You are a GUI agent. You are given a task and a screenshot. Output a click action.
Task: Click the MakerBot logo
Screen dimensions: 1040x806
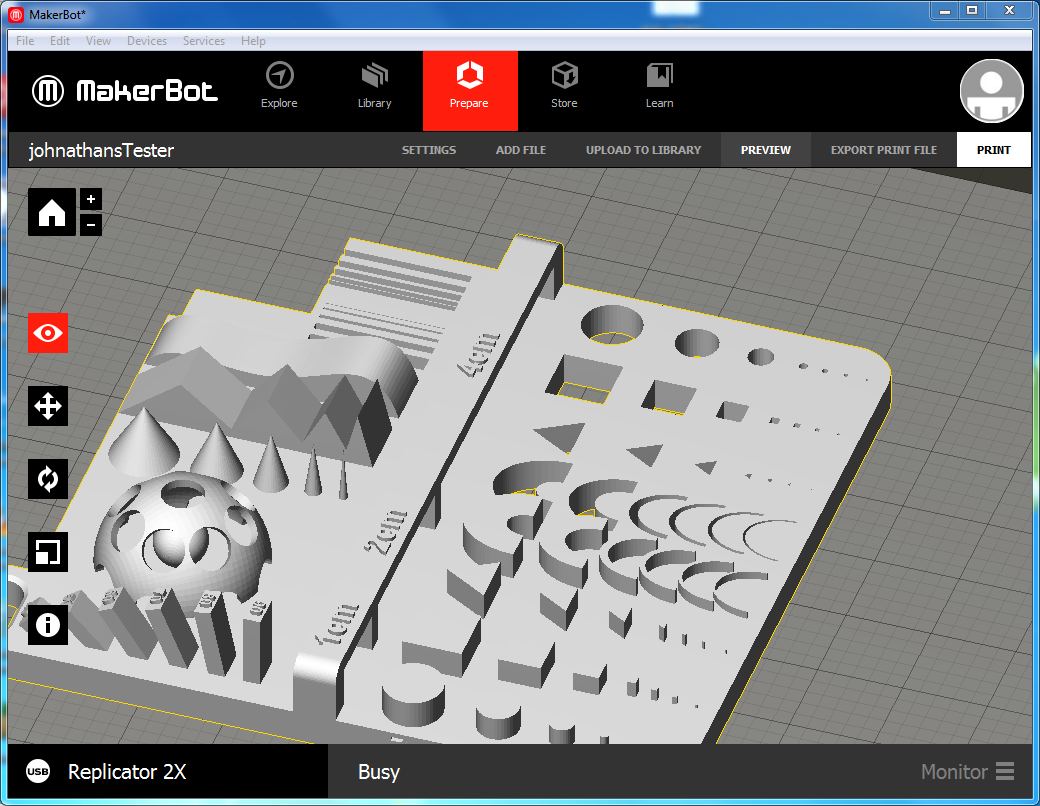tap(125, 91)
